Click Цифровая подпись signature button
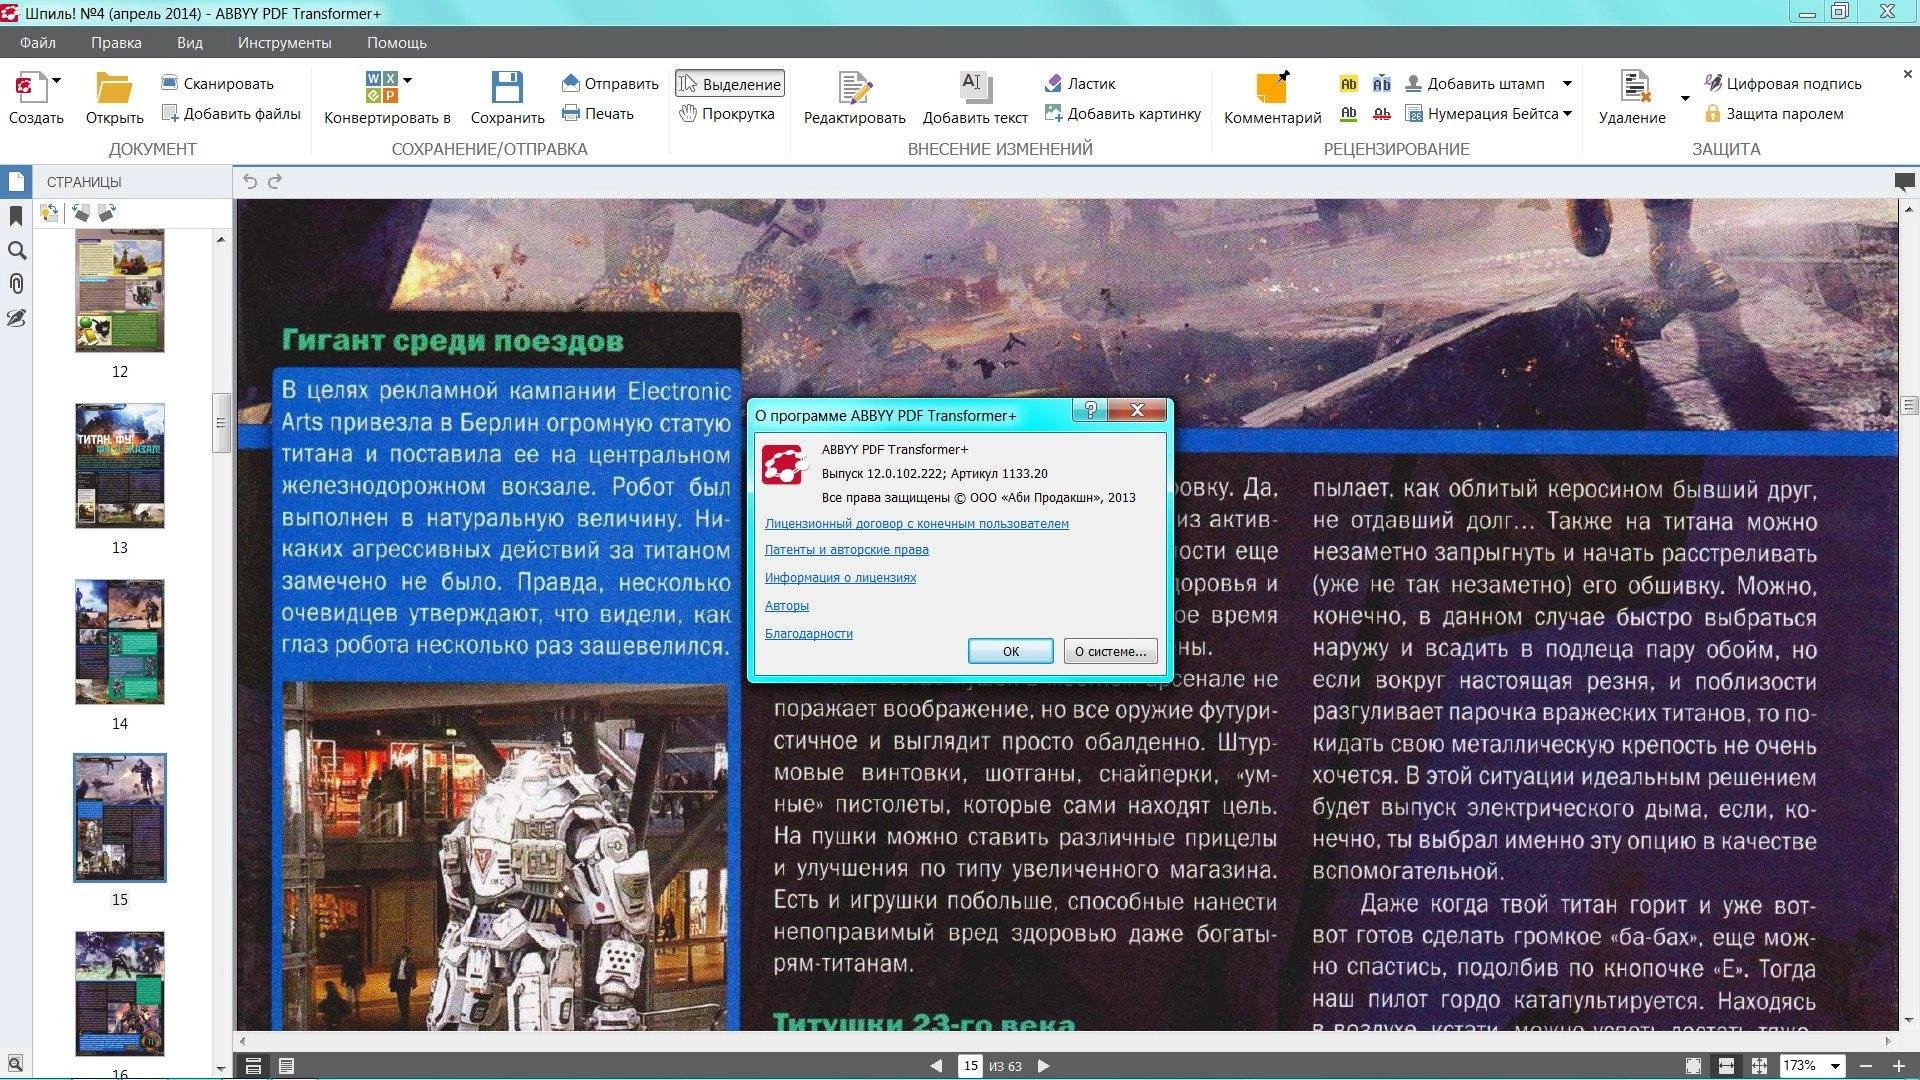Viewport: 1920px width, 1080px height. coord(1783,83)
